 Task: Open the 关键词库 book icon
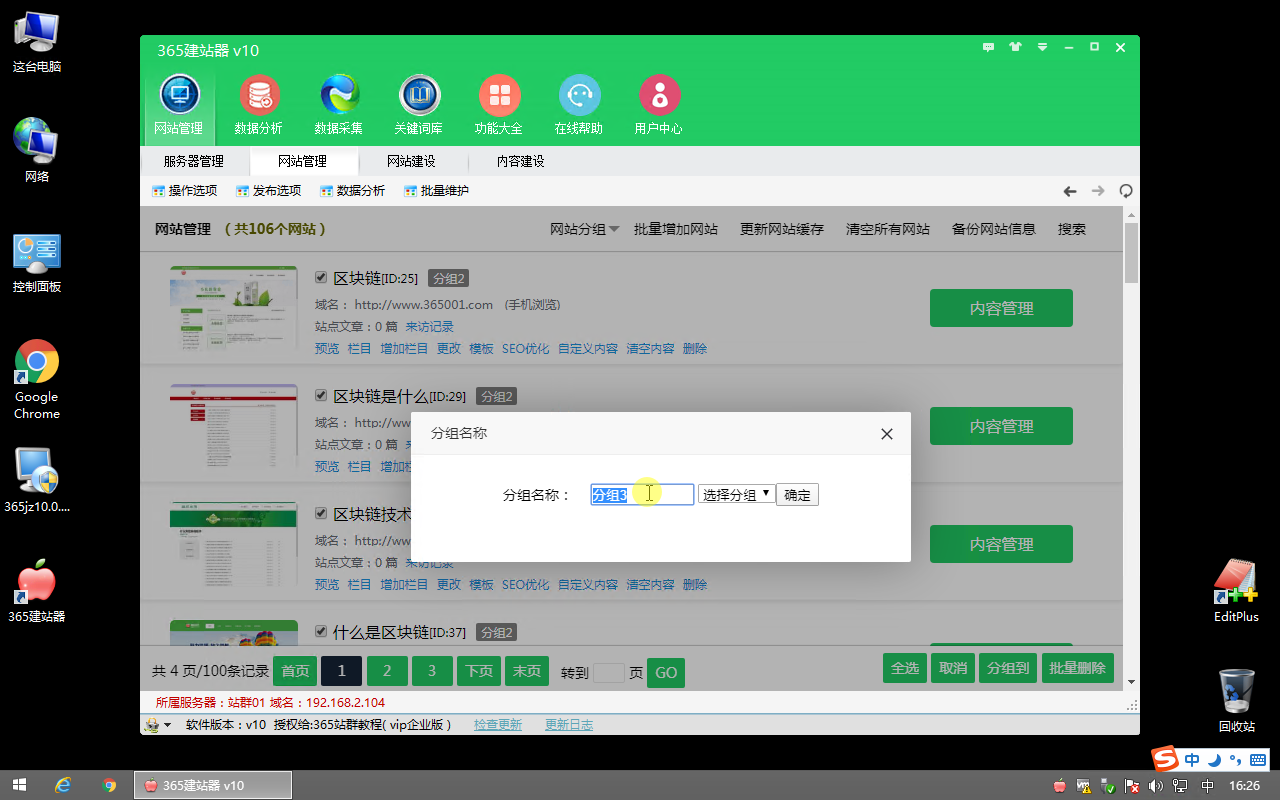pyautogui.click(x=419, y=105)
